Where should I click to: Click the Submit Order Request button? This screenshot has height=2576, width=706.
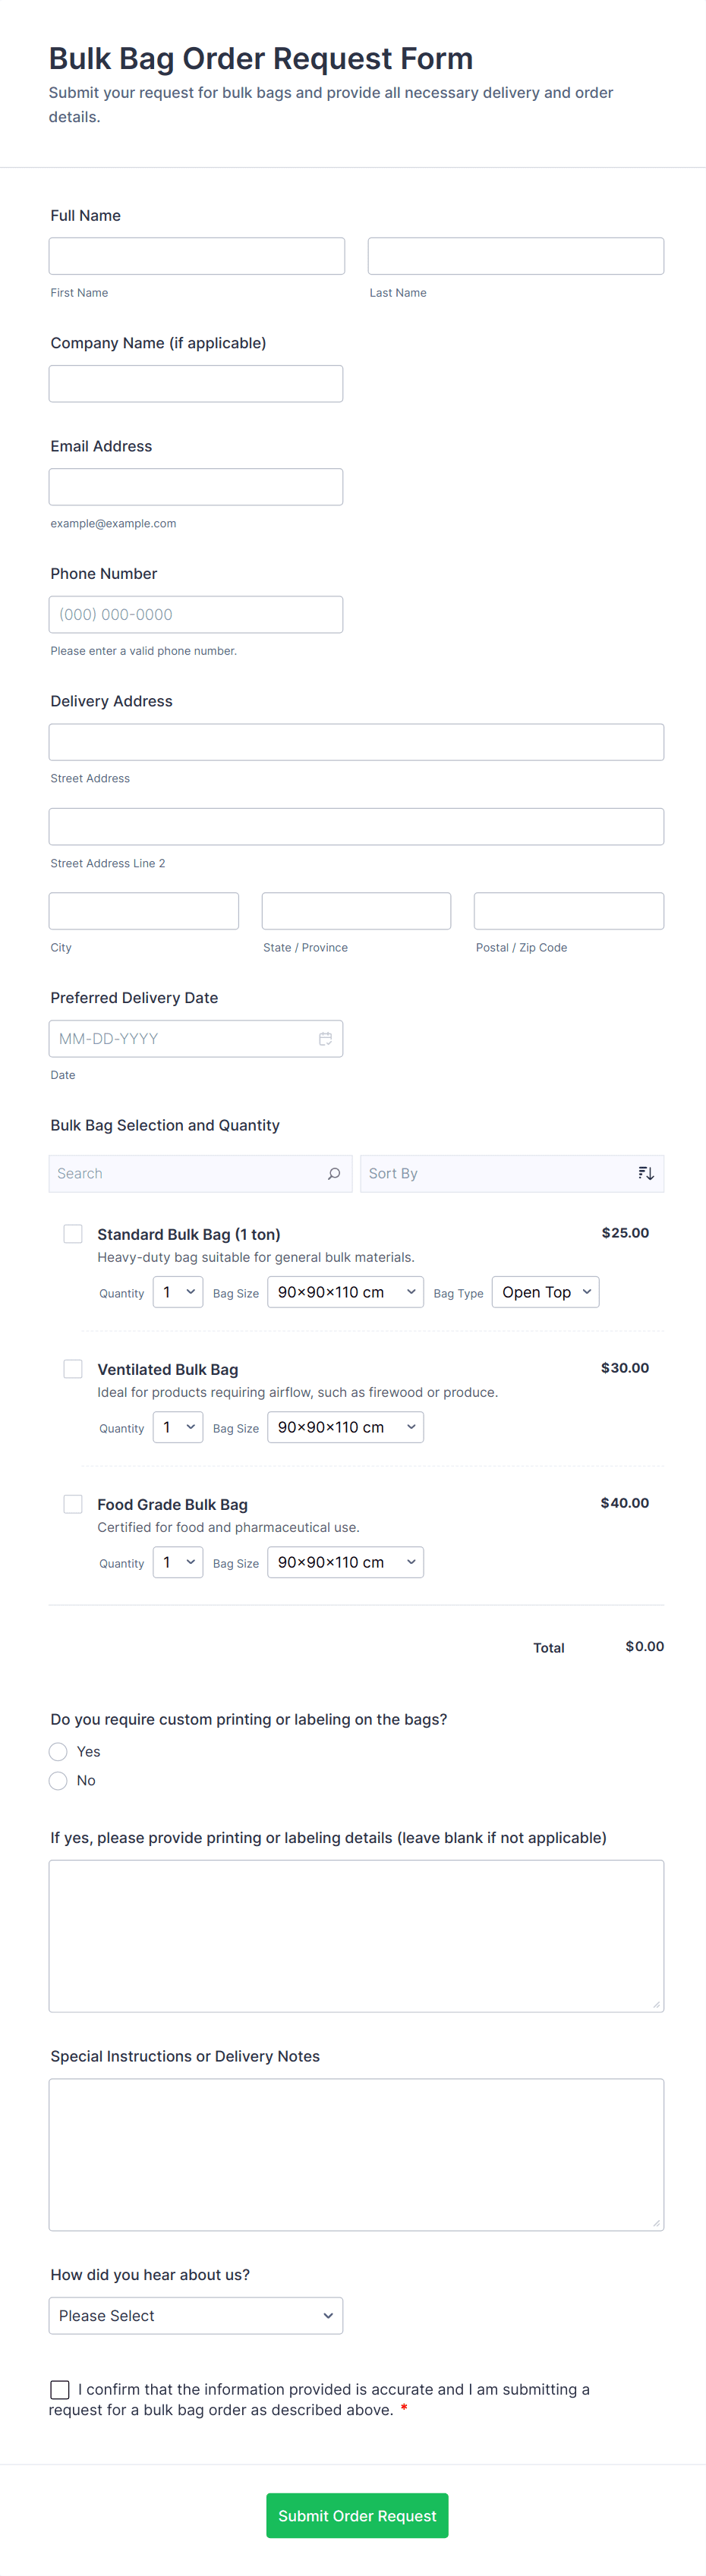pos(357,2516)
